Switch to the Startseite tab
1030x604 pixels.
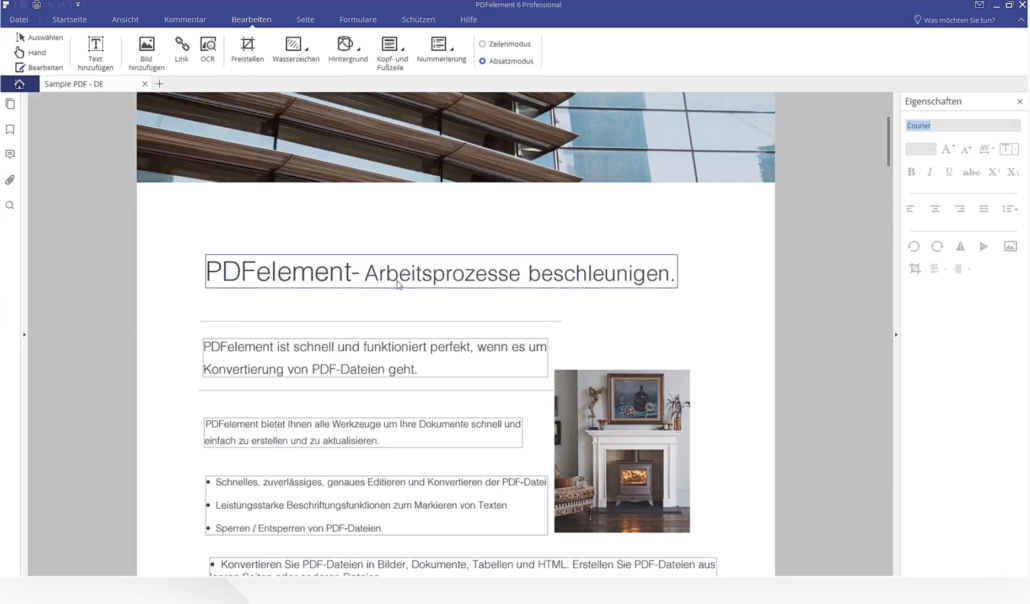[70, 20]
